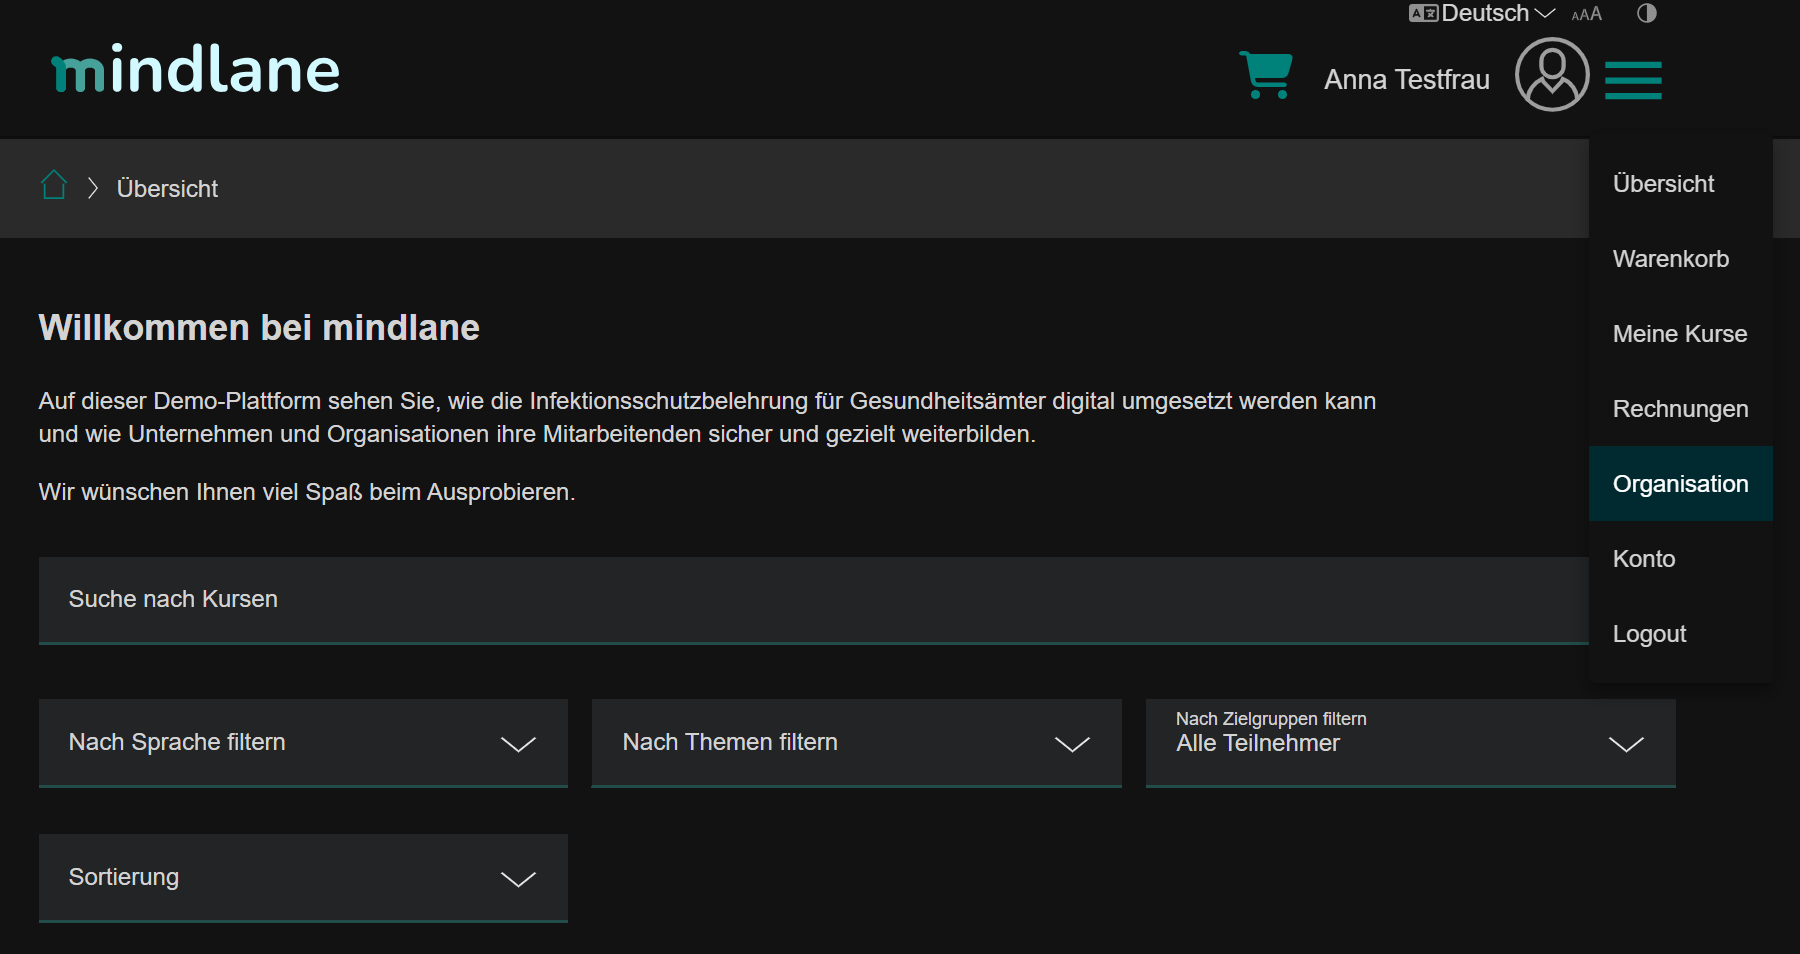Choose Warenkorb from the menu
Viewport: 1800px width, 954px height.
[x=1670, y=259]
